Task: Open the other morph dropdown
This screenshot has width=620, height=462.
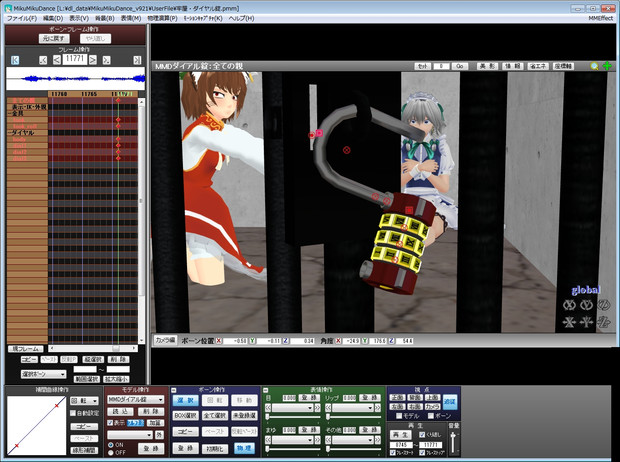Action: (353, 440)
